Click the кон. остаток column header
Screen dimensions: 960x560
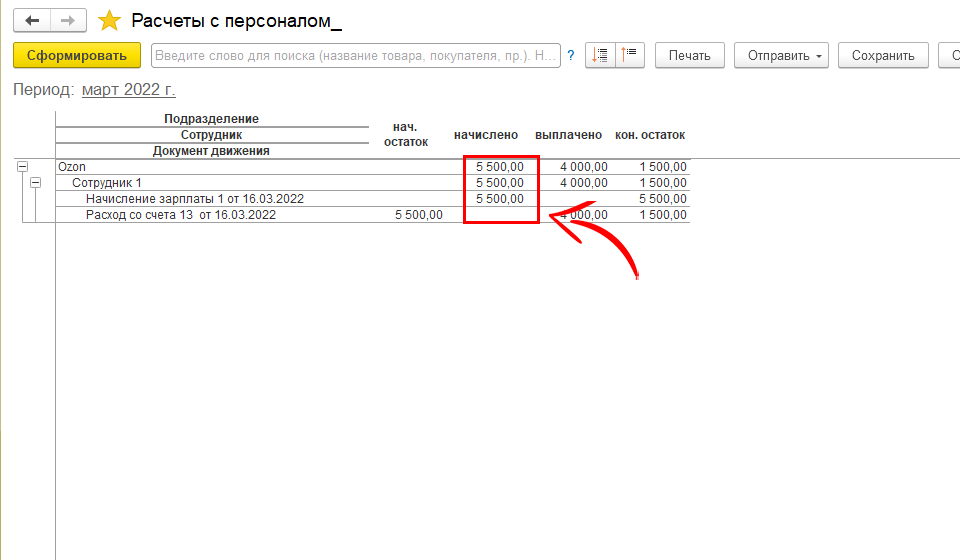point(649,135)
